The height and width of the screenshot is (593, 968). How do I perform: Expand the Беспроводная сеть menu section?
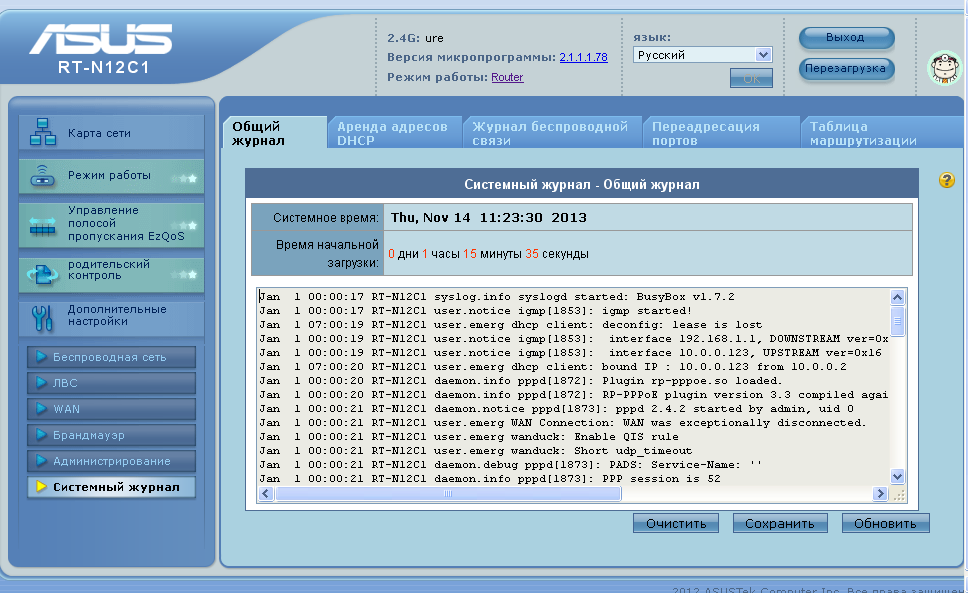point(111,357)
